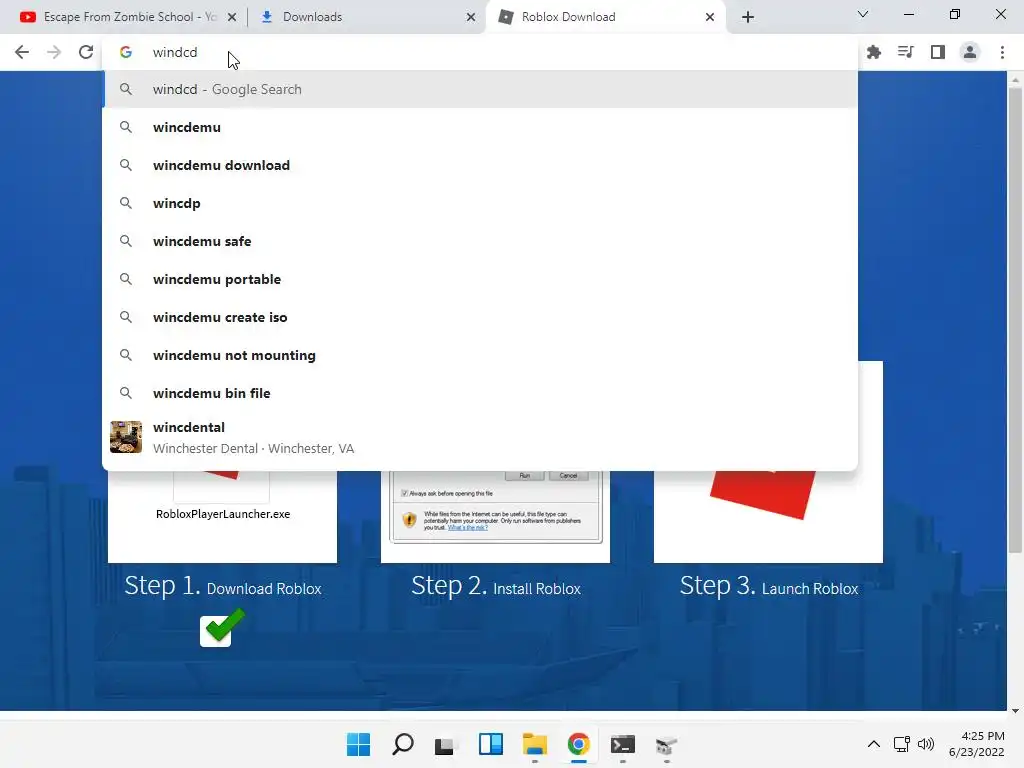Screen dimensions: 1024x768
Task: Click the Chrome icon in the taskbar
Action: pos(579,744)
